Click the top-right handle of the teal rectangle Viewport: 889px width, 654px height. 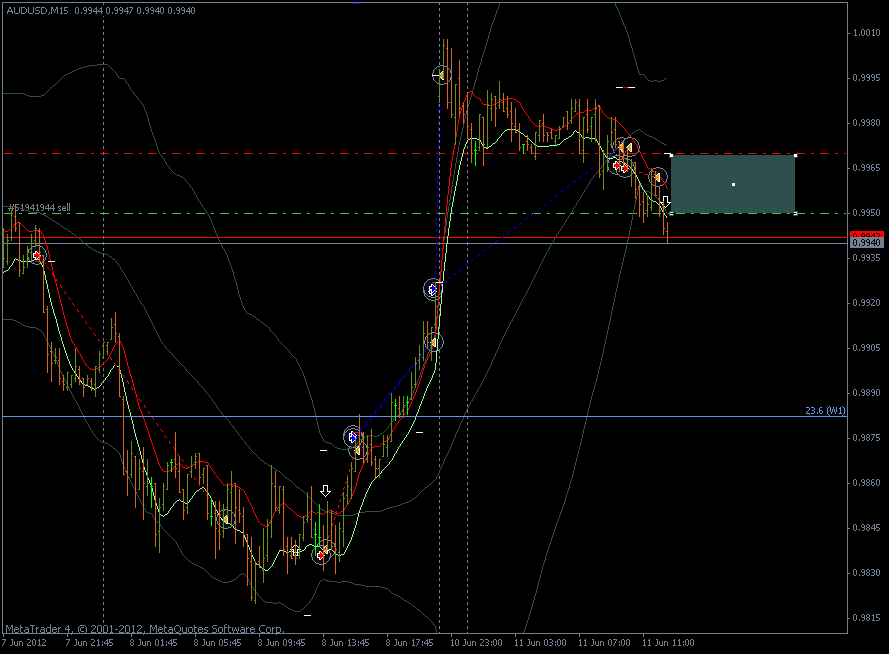click(x=795, y=155)
